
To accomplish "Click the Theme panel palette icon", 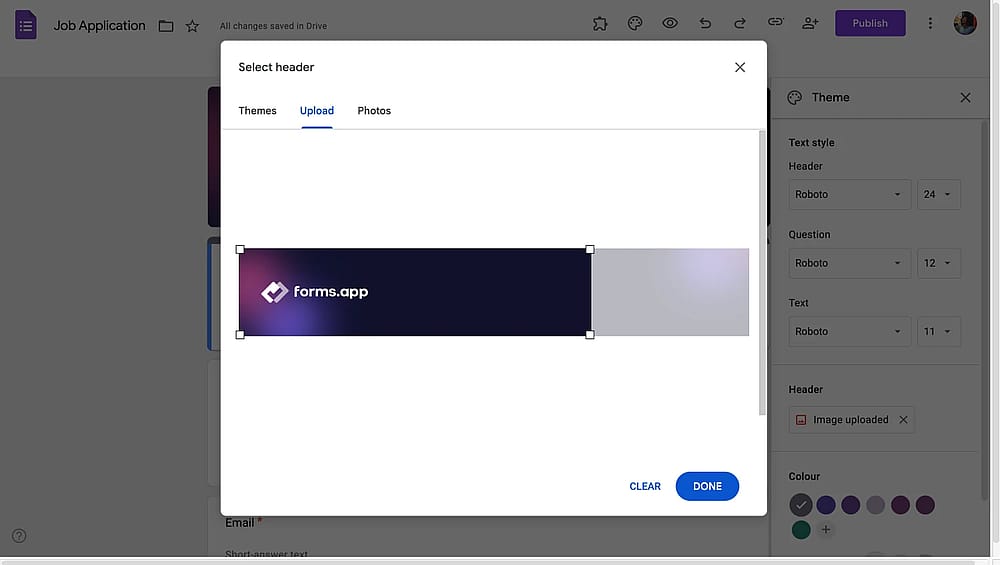I will [794, 98].
